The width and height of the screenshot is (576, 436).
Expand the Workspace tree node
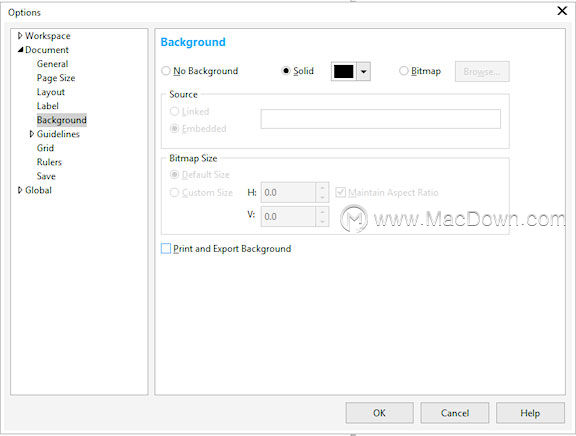20,36
